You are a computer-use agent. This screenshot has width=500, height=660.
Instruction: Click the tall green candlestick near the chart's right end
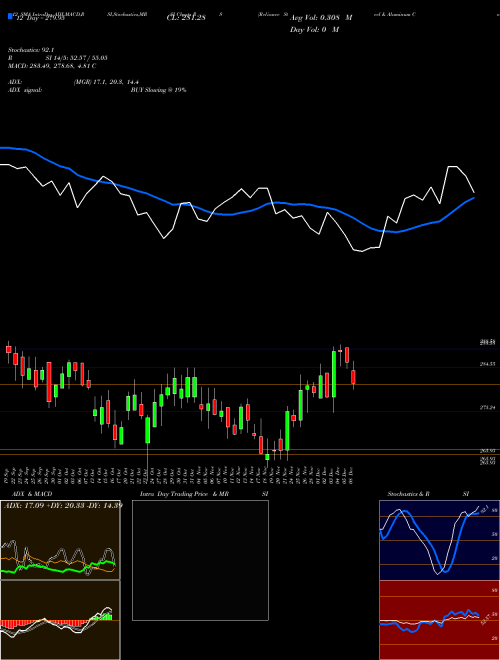(x=334, y=374)
